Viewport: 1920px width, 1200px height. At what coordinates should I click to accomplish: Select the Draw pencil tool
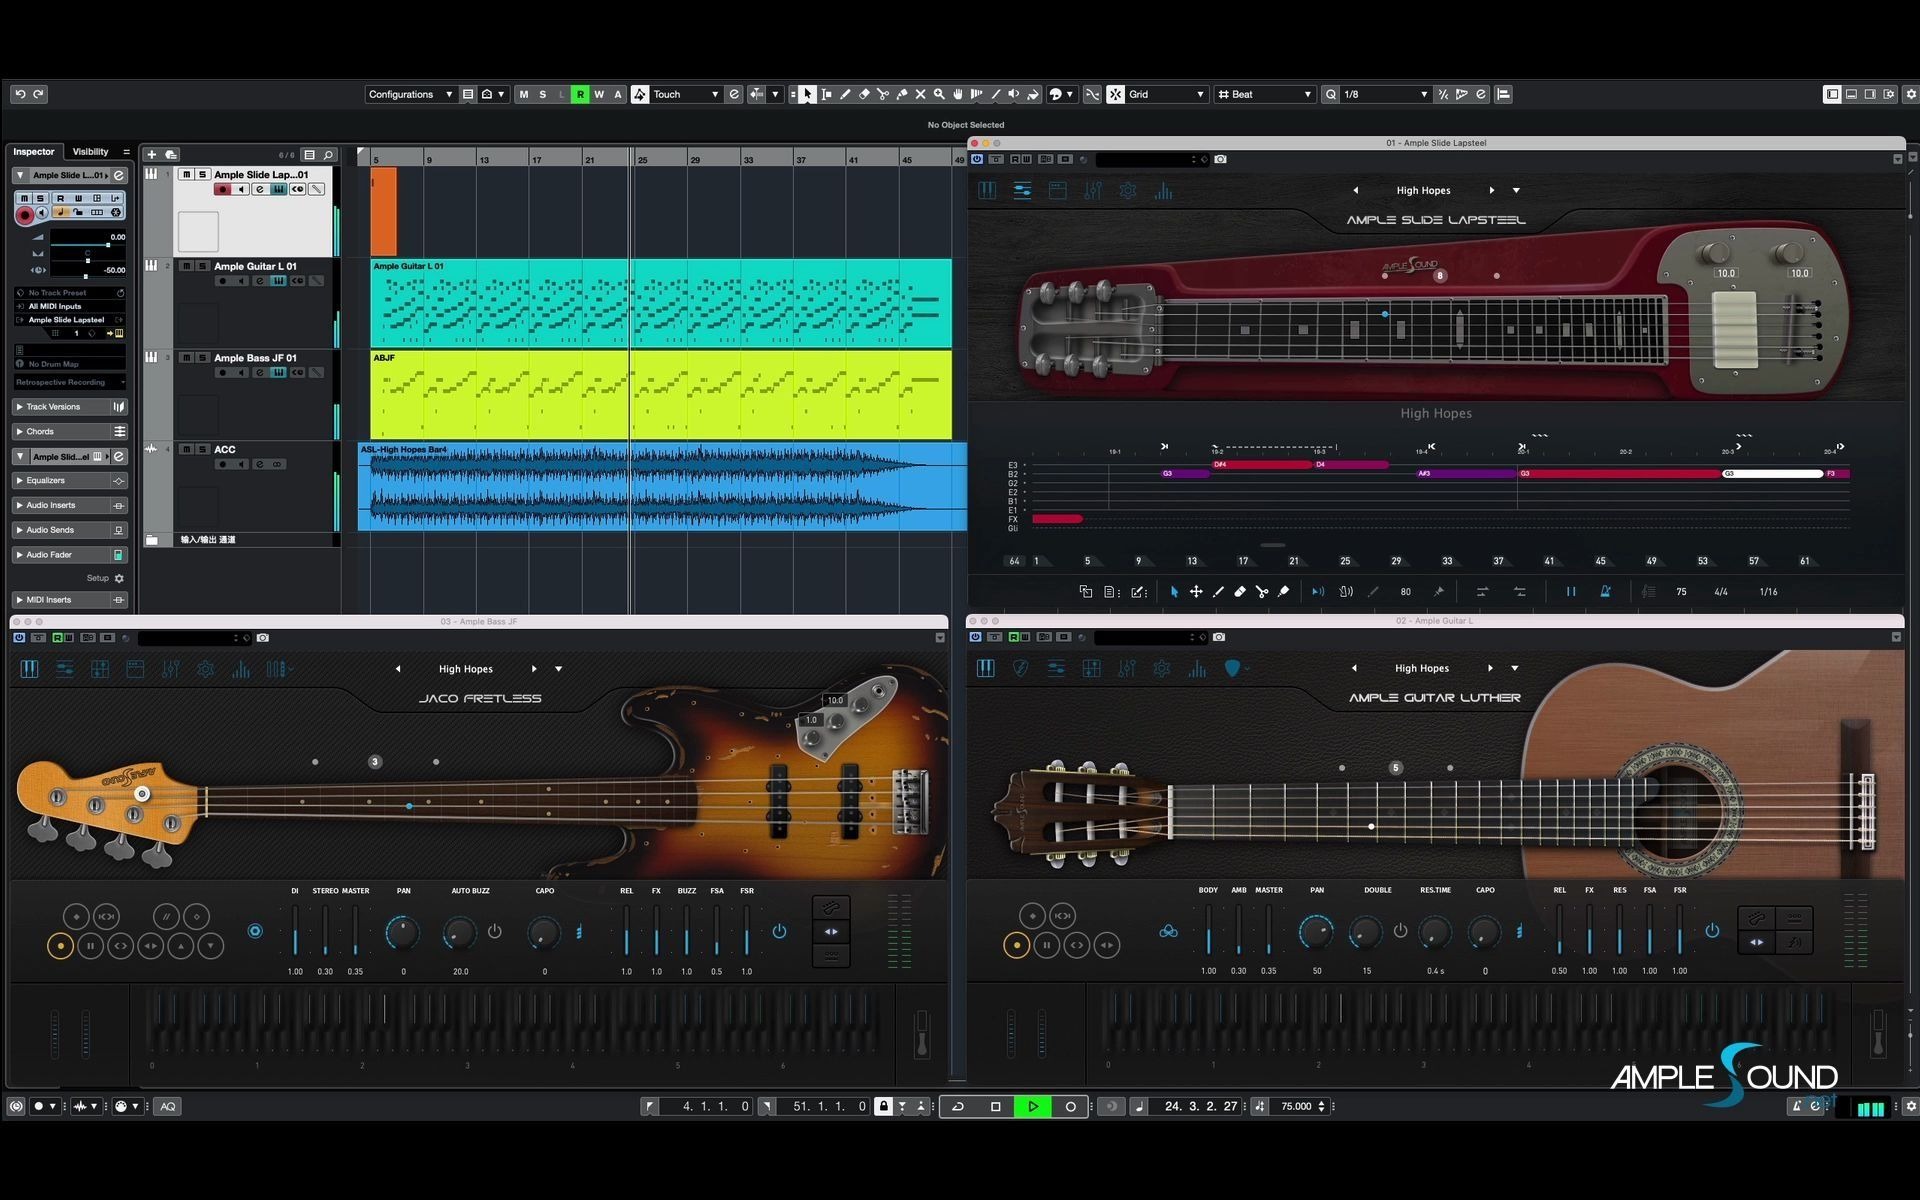[x=845, y=94]
